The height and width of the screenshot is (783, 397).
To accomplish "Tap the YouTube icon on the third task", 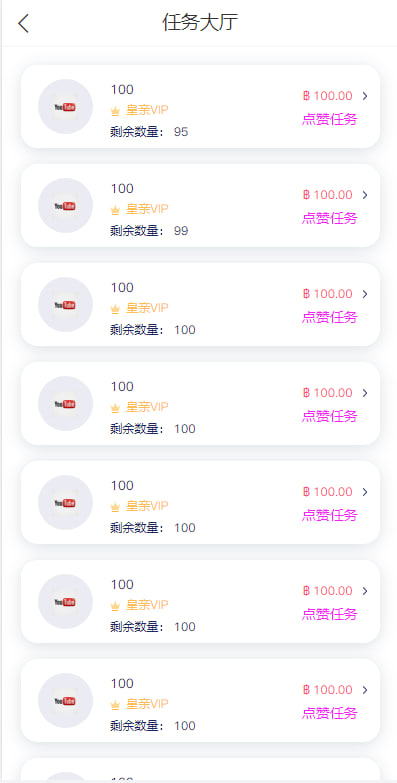I will pyautogui.click(x=65, y=304).
